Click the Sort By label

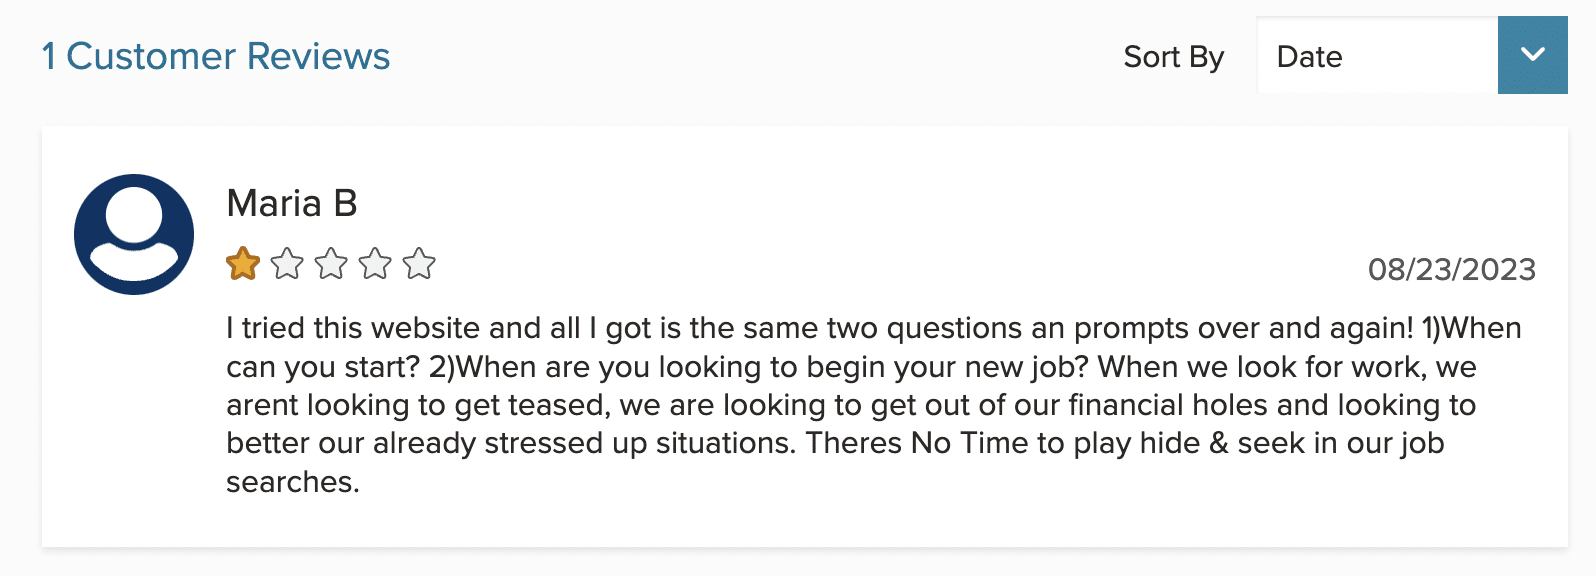pyautogui.click(x=1173, y=57)
